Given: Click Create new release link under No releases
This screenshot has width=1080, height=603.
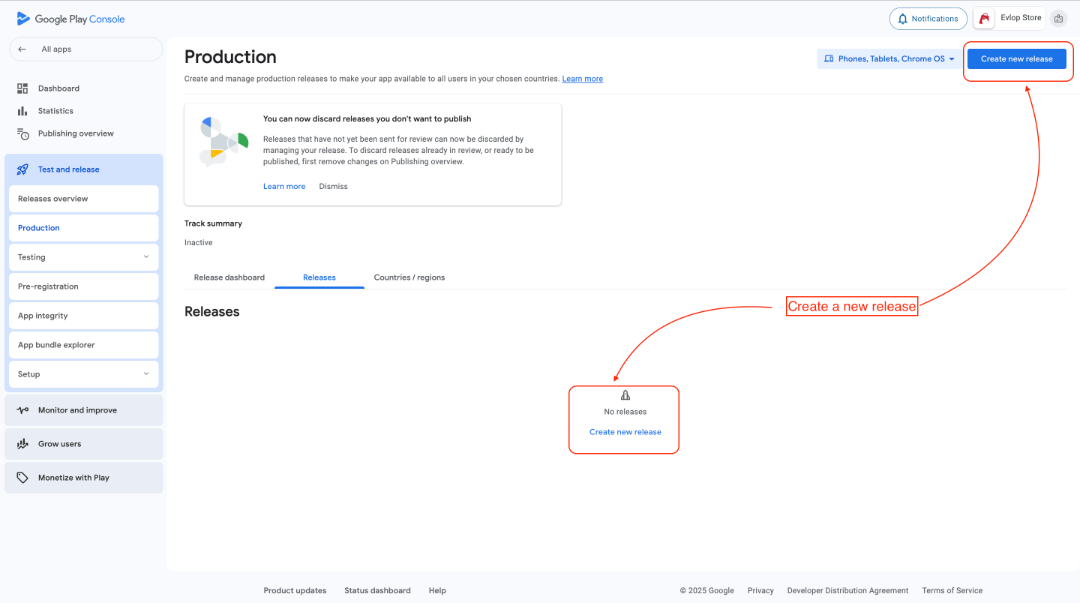Looking at the screenshot, I should 625,432.
